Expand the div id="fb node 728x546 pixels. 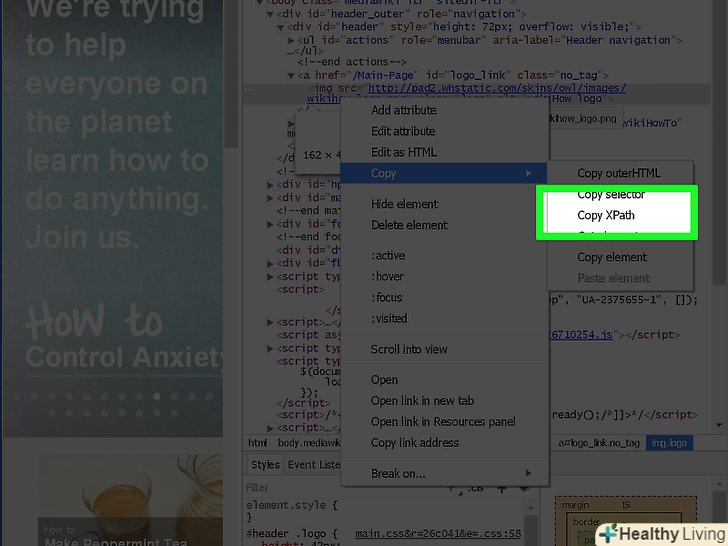click(x=270, y=264)
